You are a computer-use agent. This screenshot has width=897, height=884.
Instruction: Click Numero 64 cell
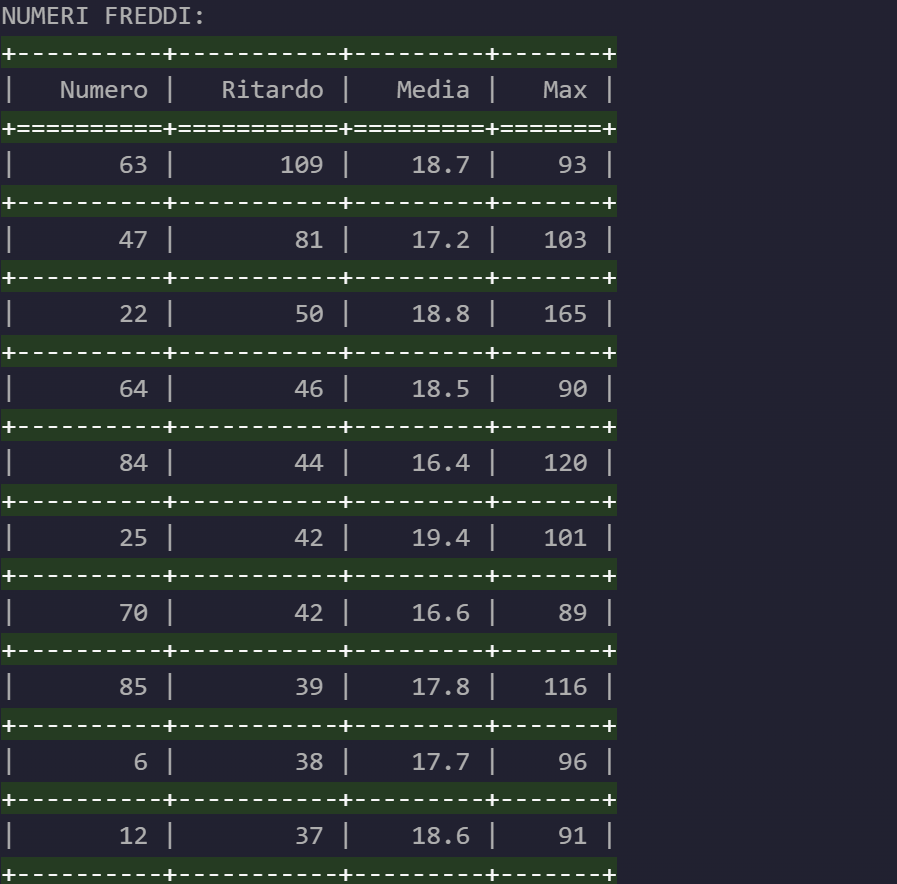pyautogui.click(x=133, y=389)
